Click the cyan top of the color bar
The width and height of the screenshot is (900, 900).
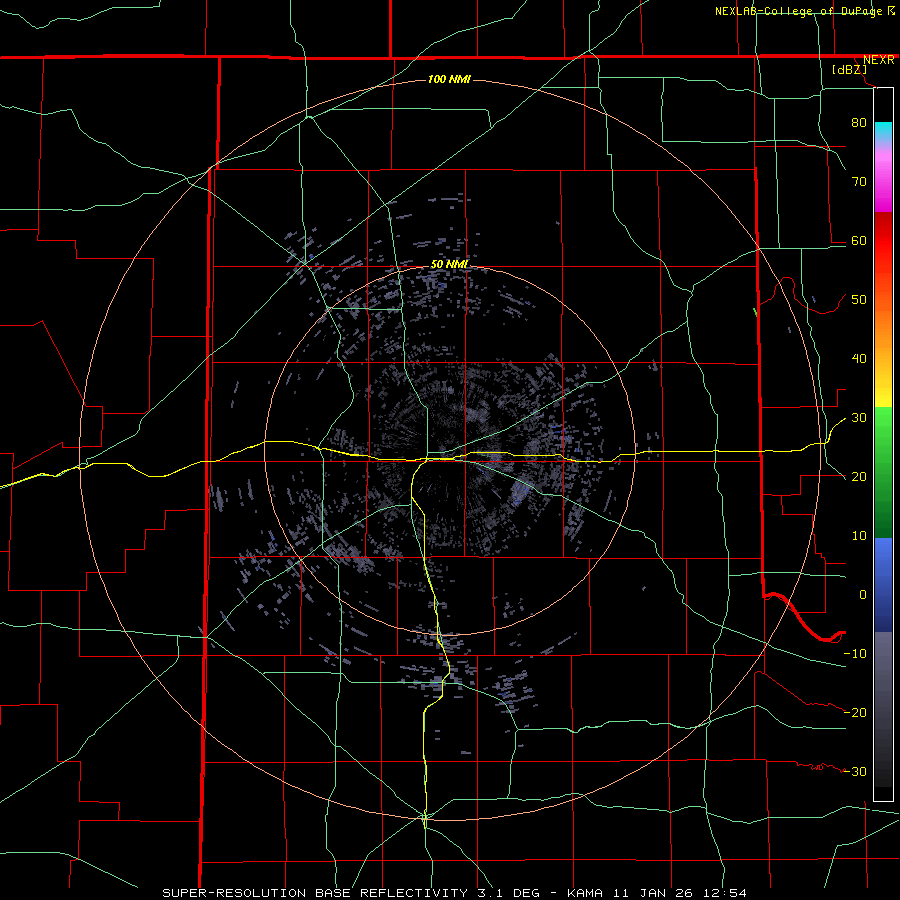[x=883, y=131]
